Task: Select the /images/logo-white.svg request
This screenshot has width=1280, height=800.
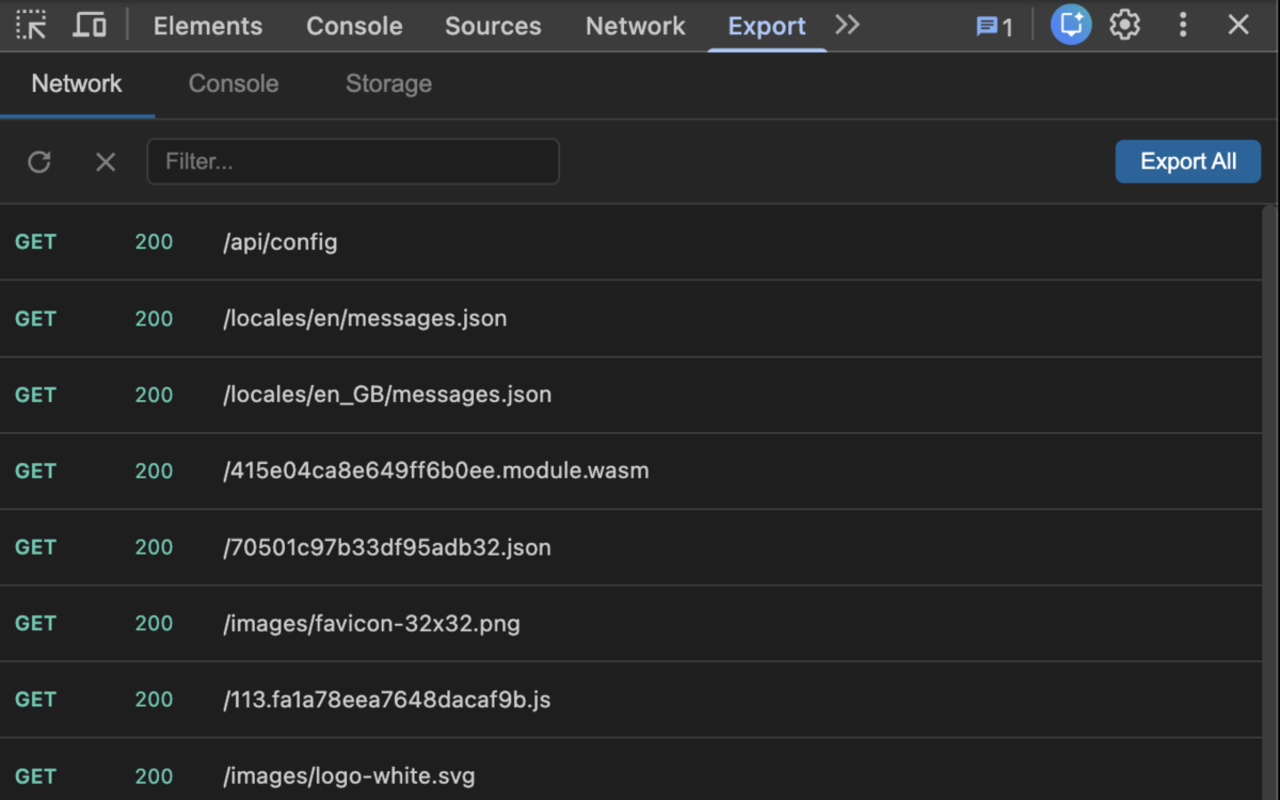Action: (x=630, y=770)
